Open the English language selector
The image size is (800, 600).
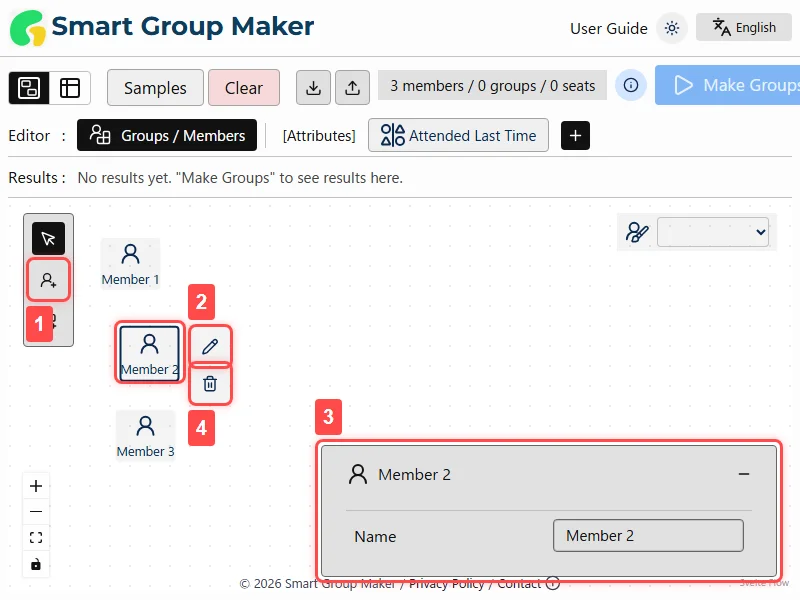tap(743, 27)
